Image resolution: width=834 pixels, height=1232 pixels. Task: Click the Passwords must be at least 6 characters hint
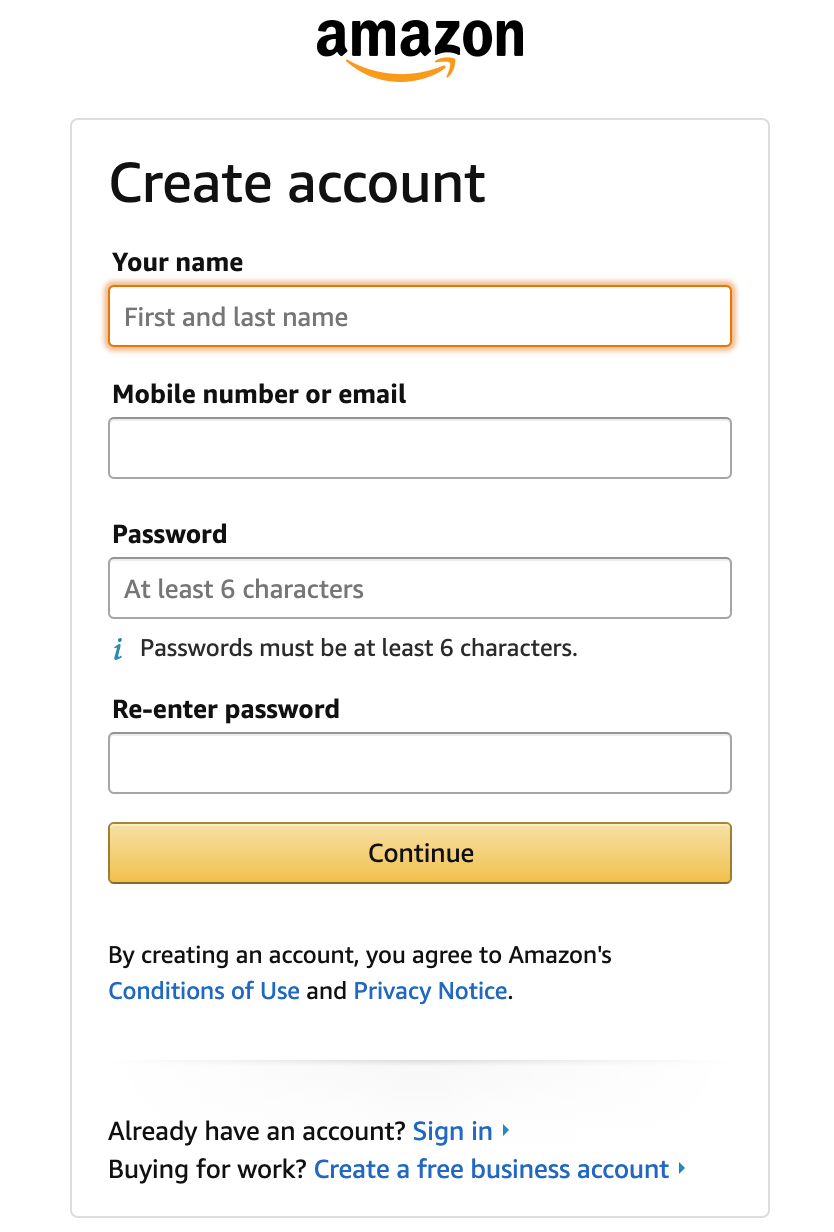click(359, 648)
